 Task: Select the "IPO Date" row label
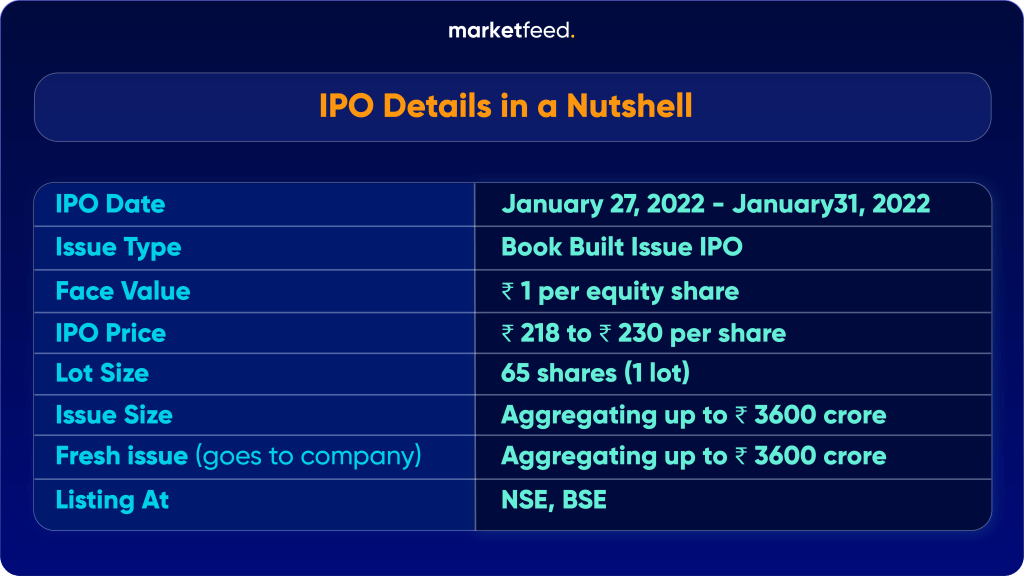pyautogui.click(x=110, y=205)
